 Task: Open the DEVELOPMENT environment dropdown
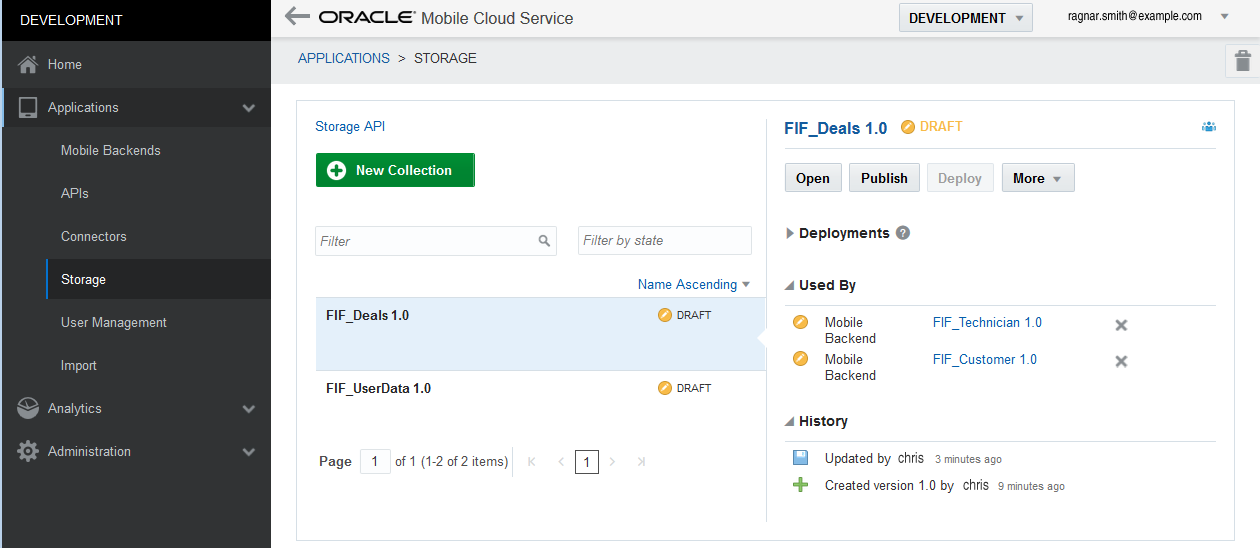tap(965, 18)
